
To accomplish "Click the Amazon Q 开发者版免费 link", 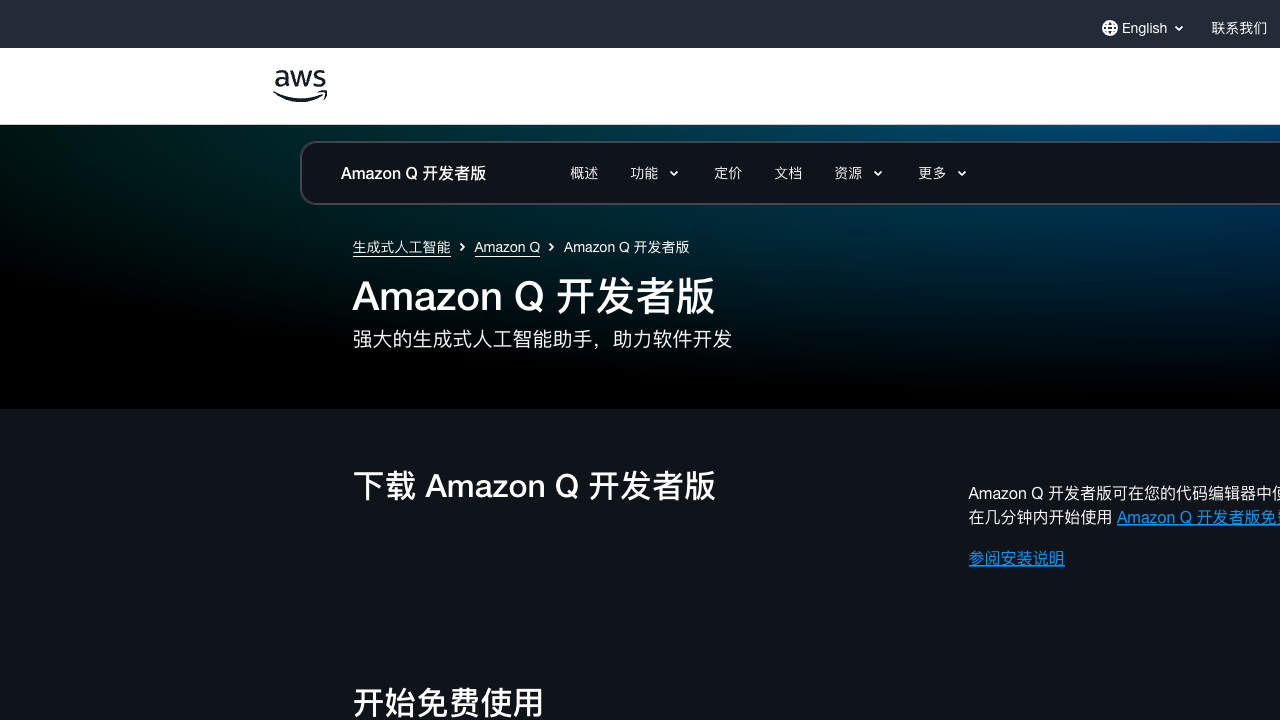I will pyautogui.click(x=1198, y=517).
